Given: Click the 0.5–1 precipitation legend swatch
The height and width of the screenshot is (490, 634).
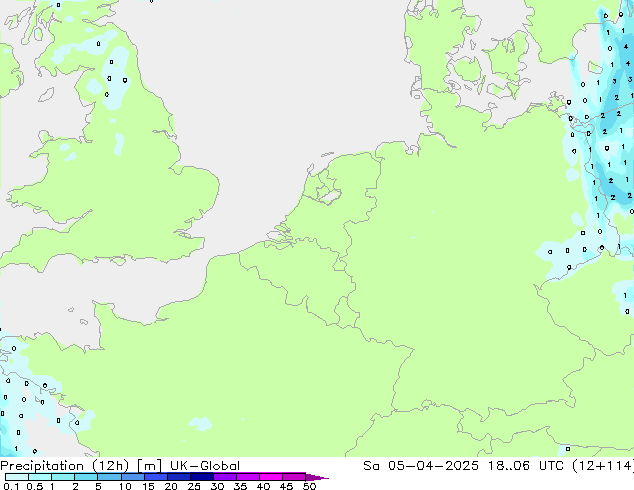Looking at the screenshot, I should tap(40, 477).
